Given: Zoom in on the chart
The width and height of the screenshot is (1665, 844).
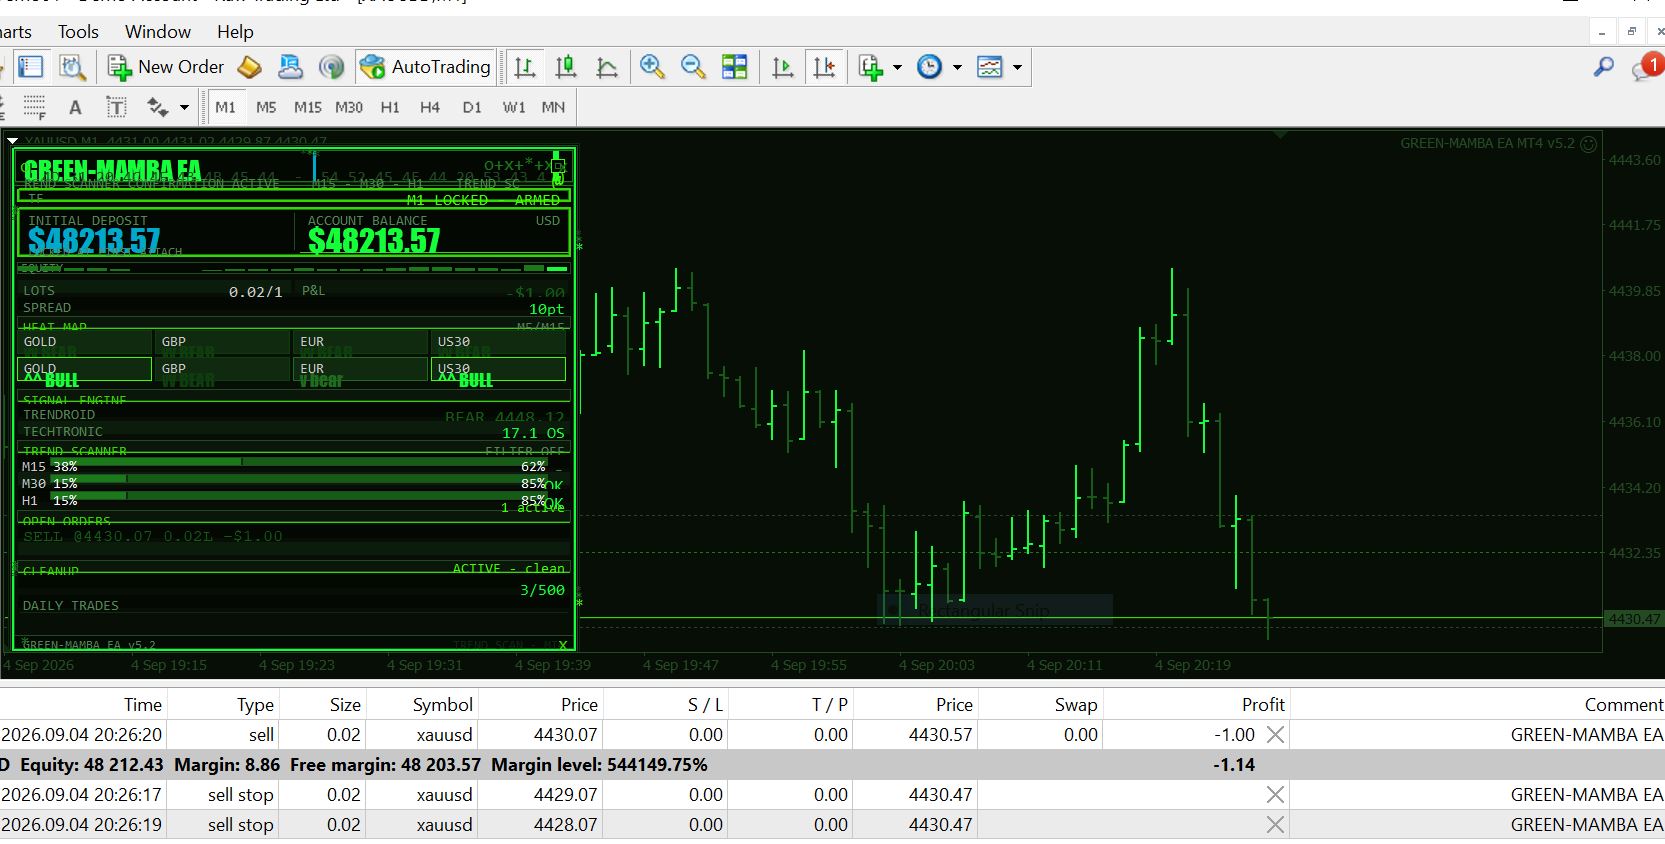Looking at the screenshot, I should tap(652, 67).
